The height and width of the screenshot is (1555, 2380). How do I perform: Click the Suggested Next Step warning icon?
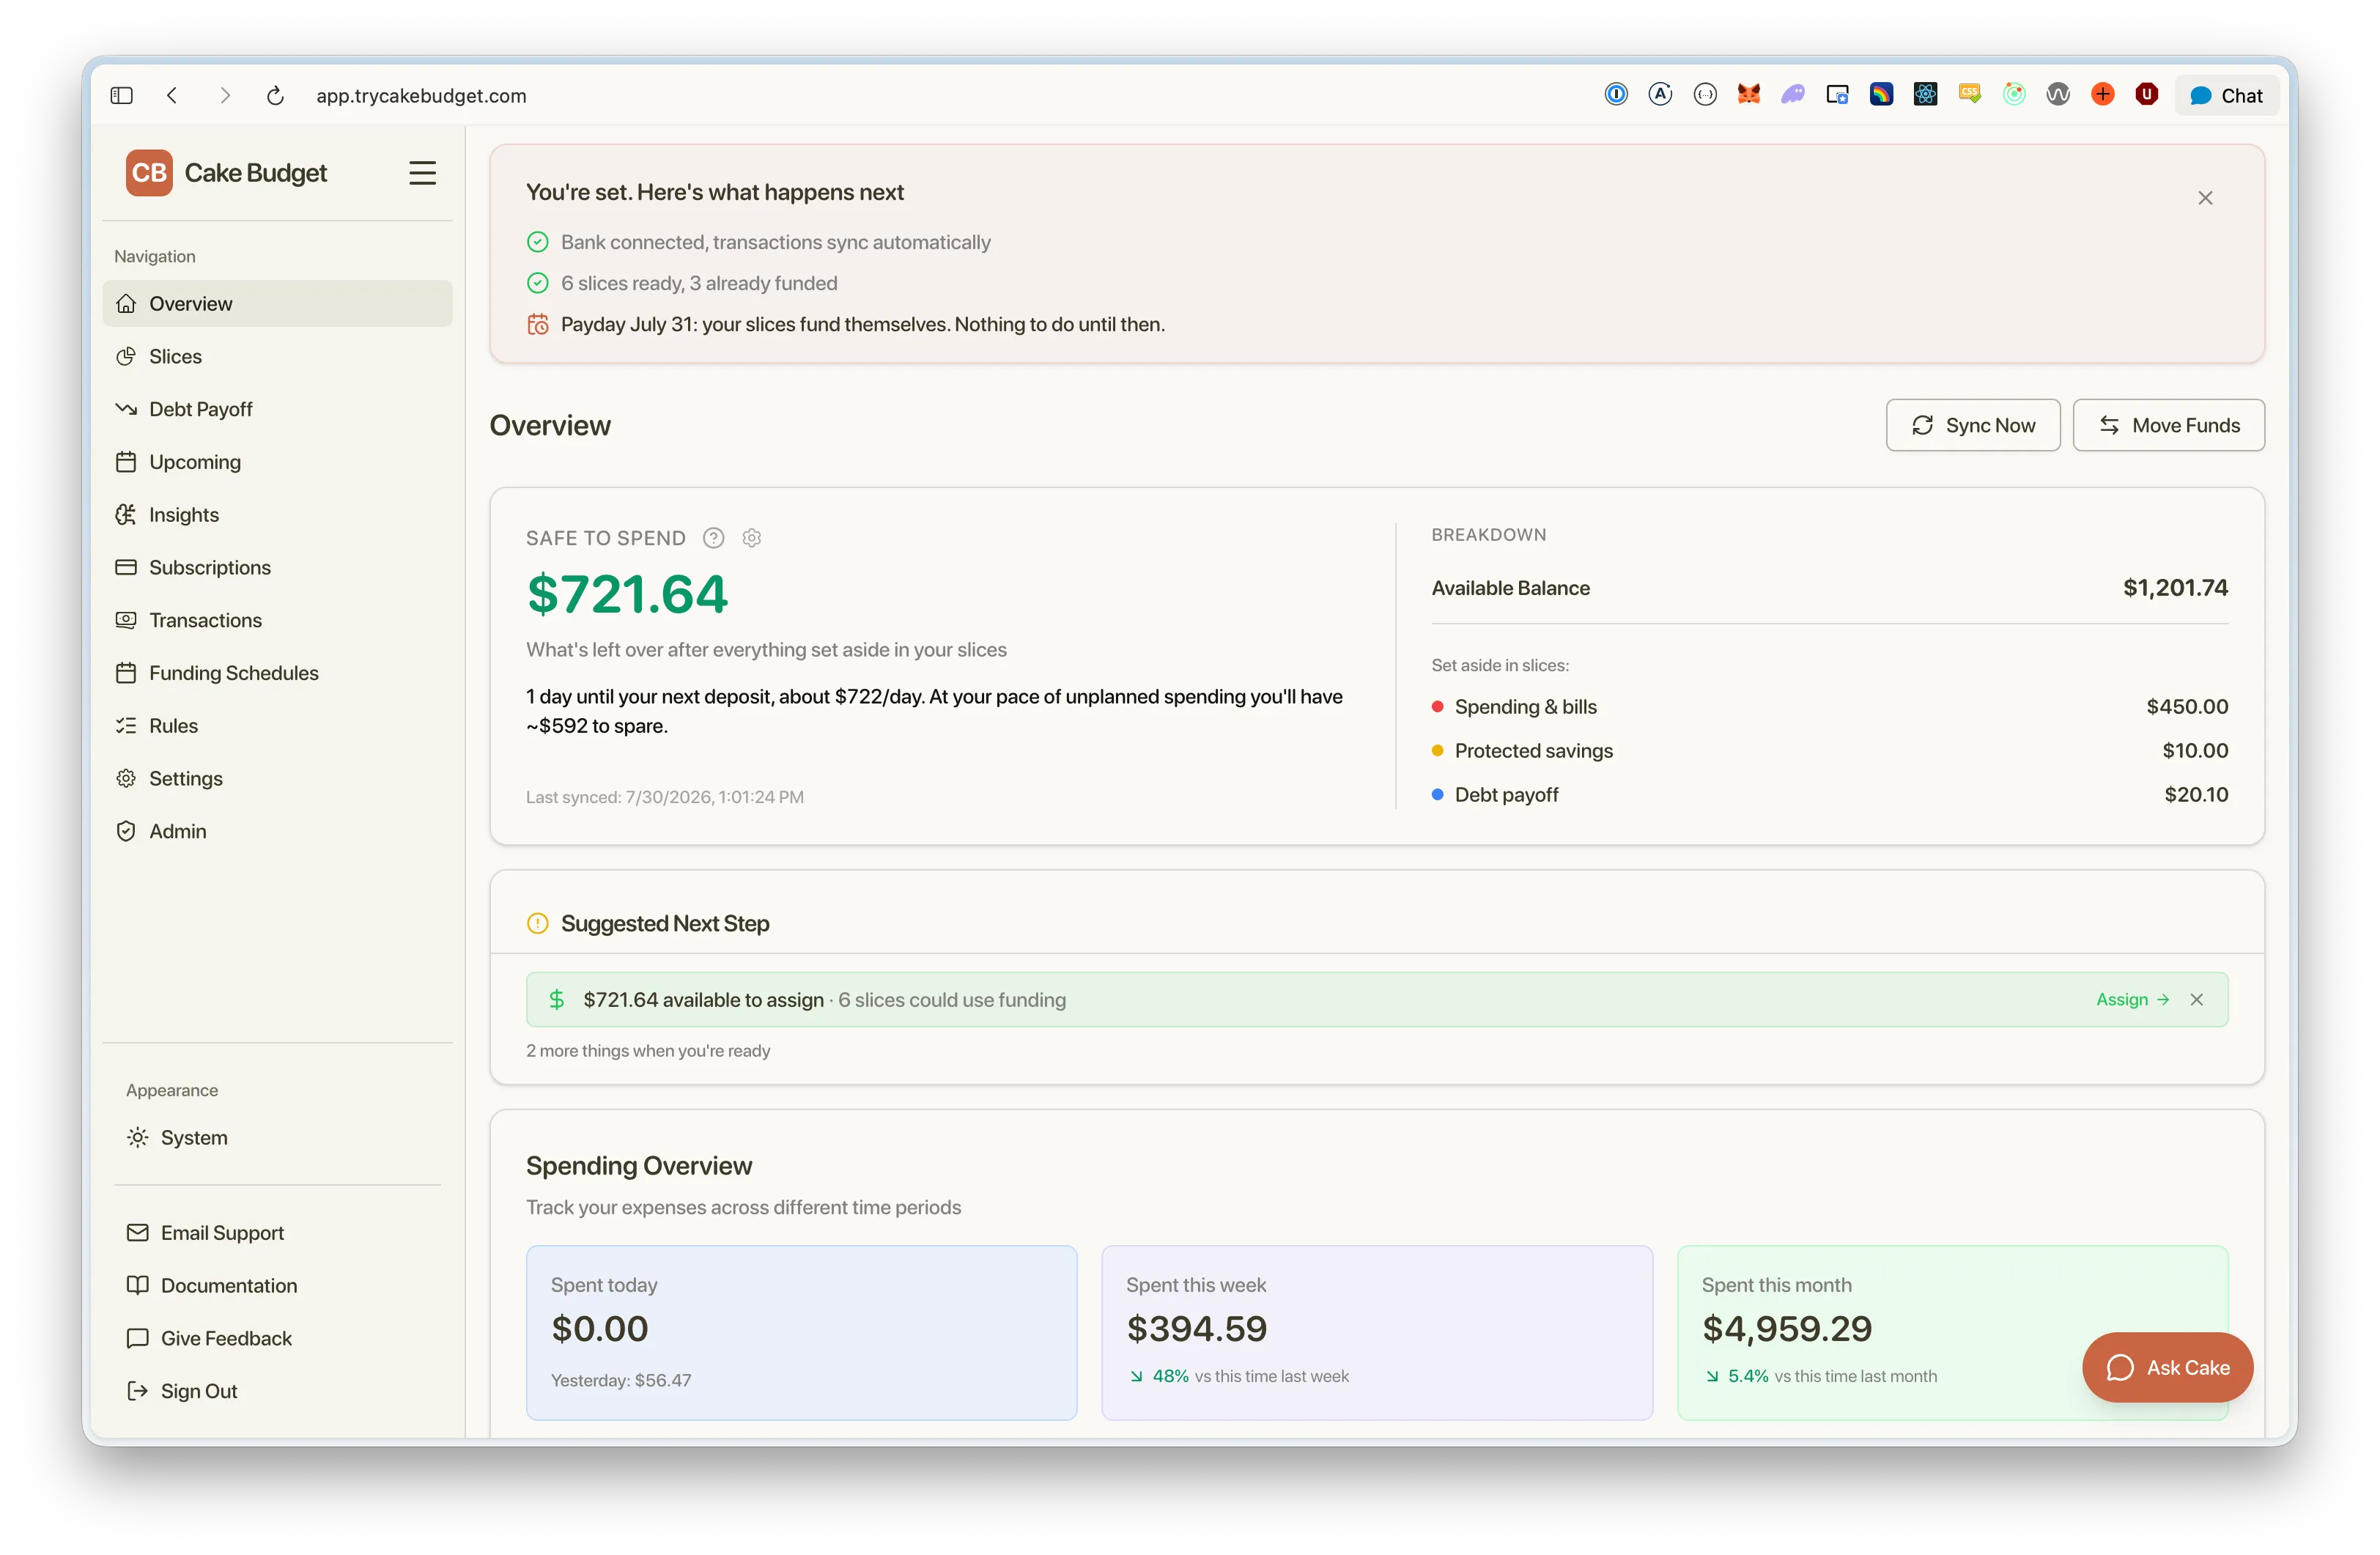point(538,923)
